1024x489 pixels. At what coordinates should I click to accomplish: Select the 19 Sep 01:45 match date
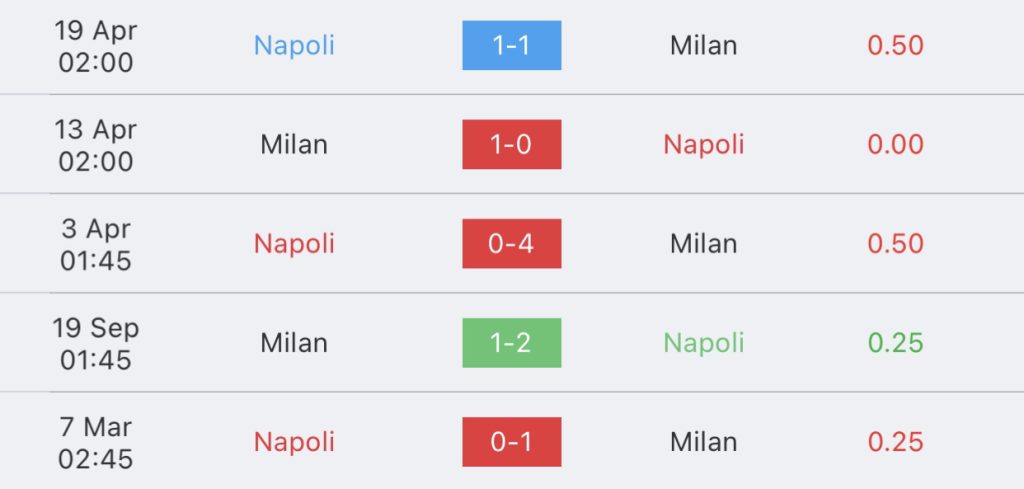point(97,343)
